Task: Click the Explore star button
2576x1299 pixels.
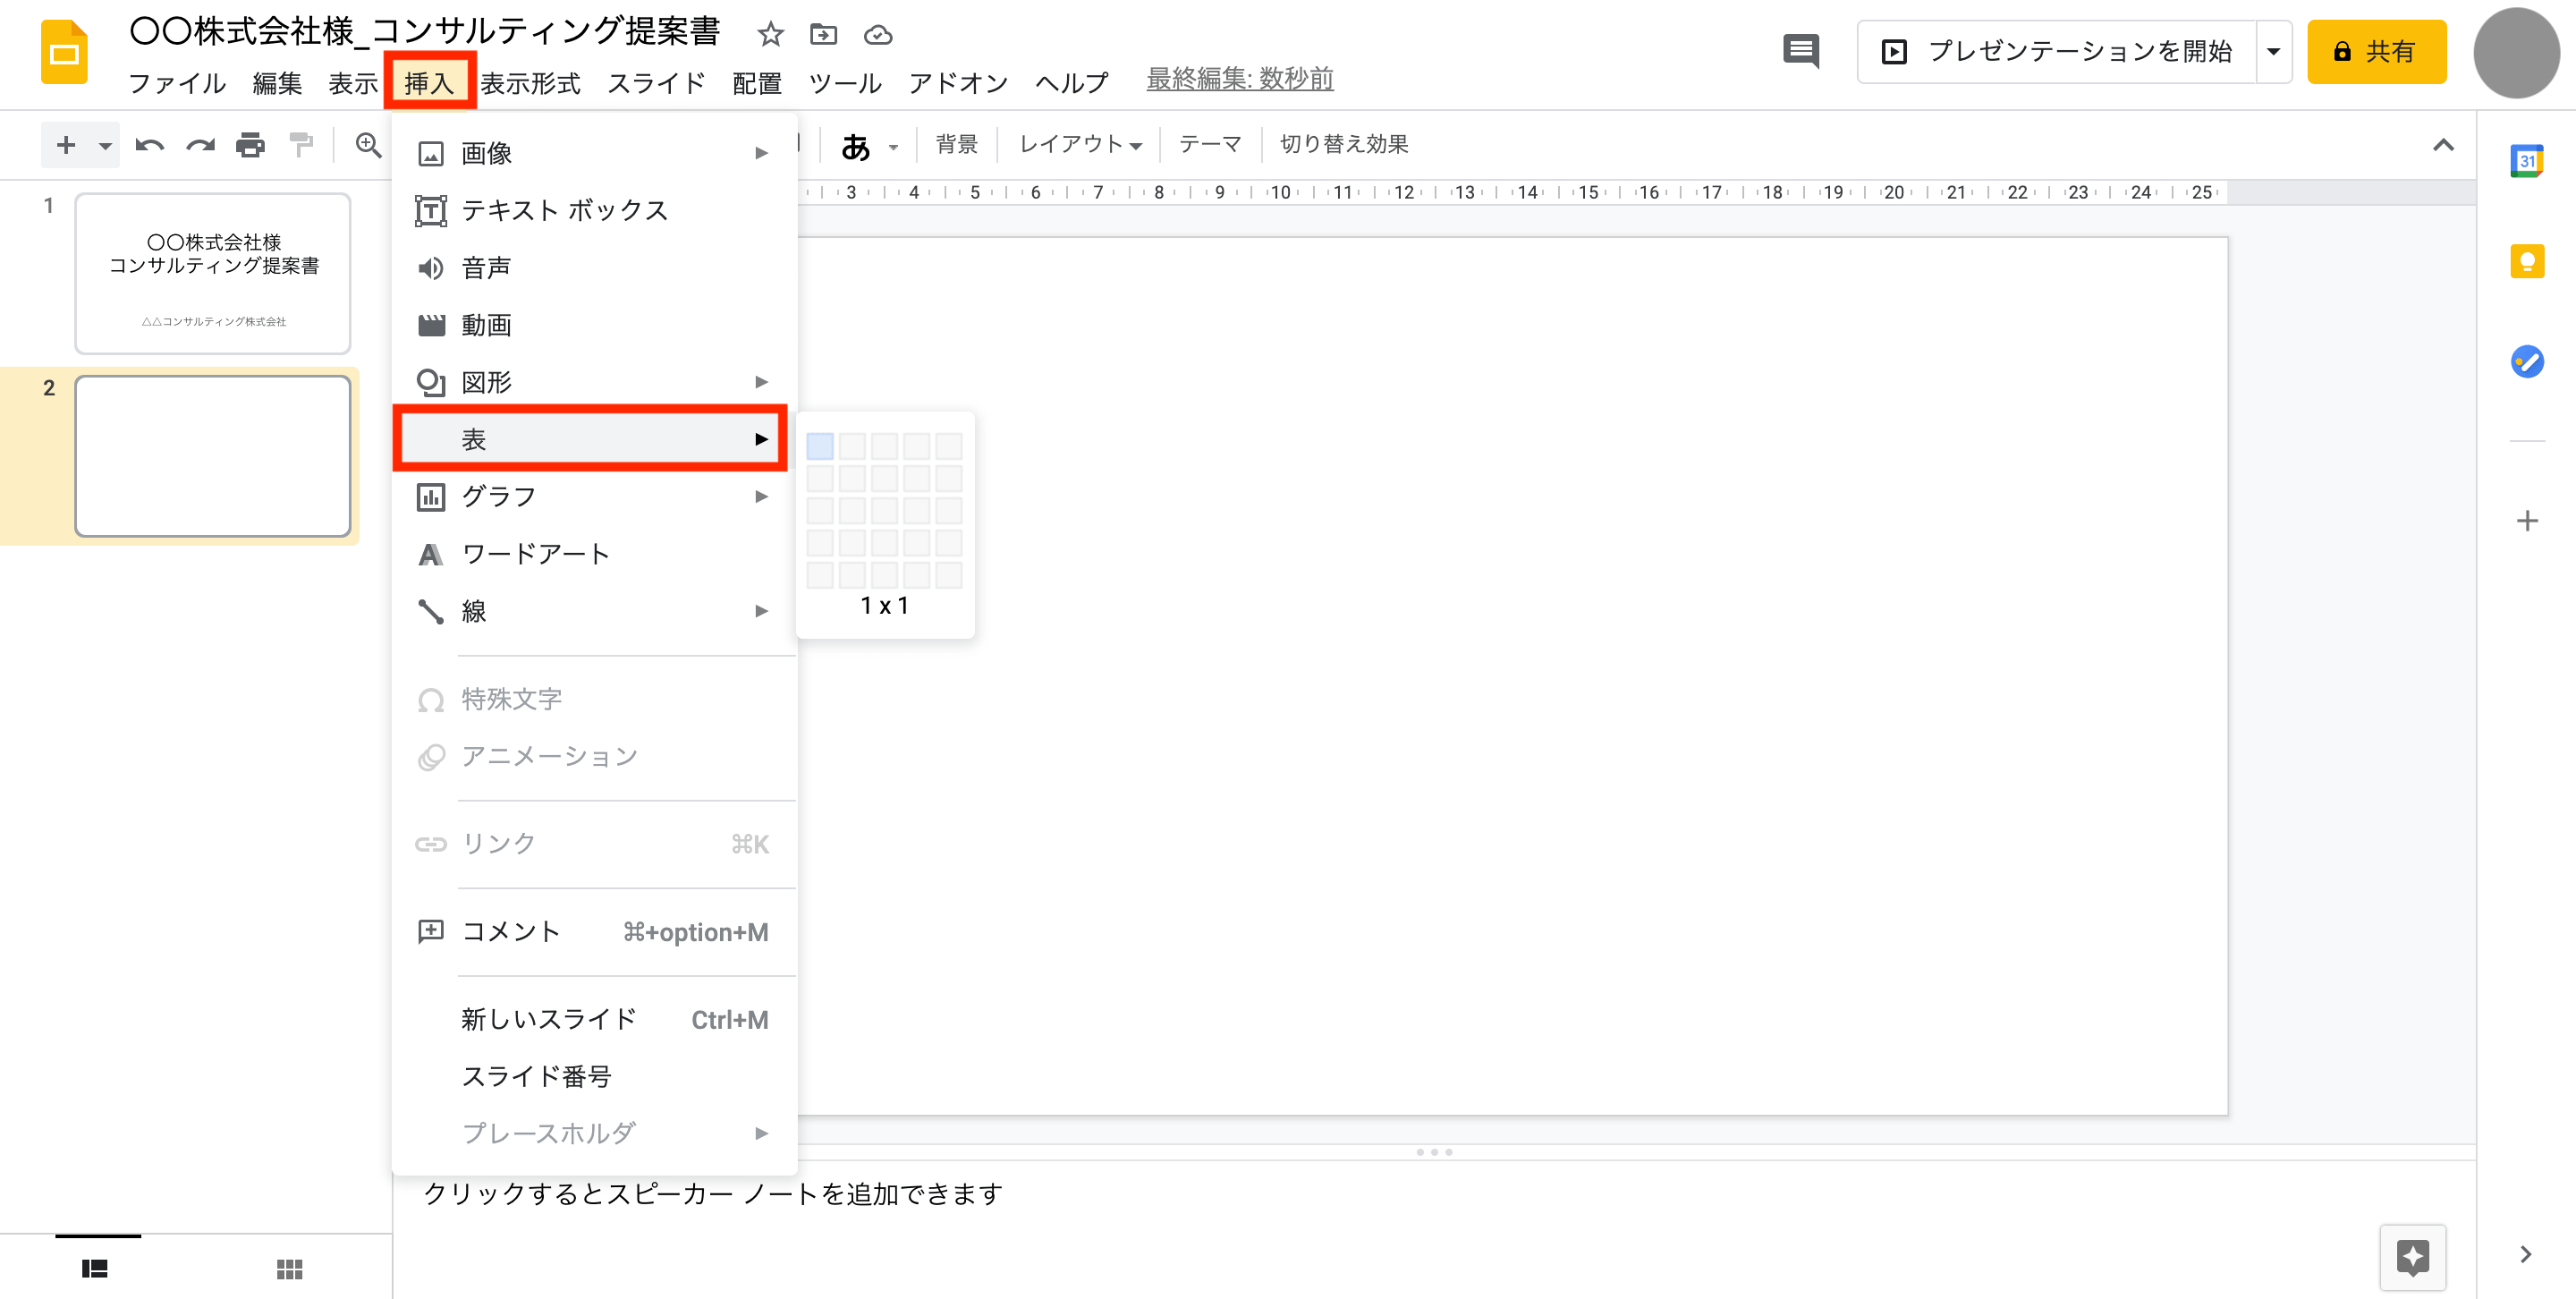Action: [x=2412, y=1257]
